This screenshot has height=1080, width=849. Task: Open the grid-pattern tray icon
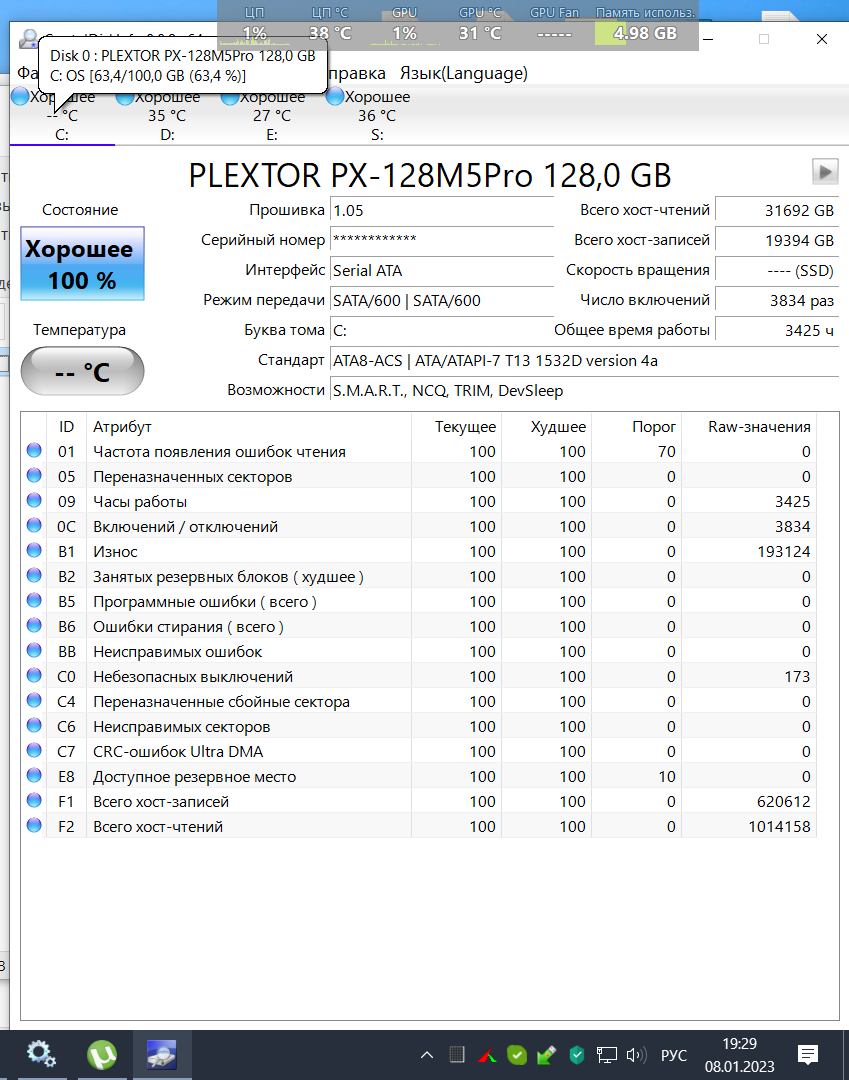tap(457, 1055)
